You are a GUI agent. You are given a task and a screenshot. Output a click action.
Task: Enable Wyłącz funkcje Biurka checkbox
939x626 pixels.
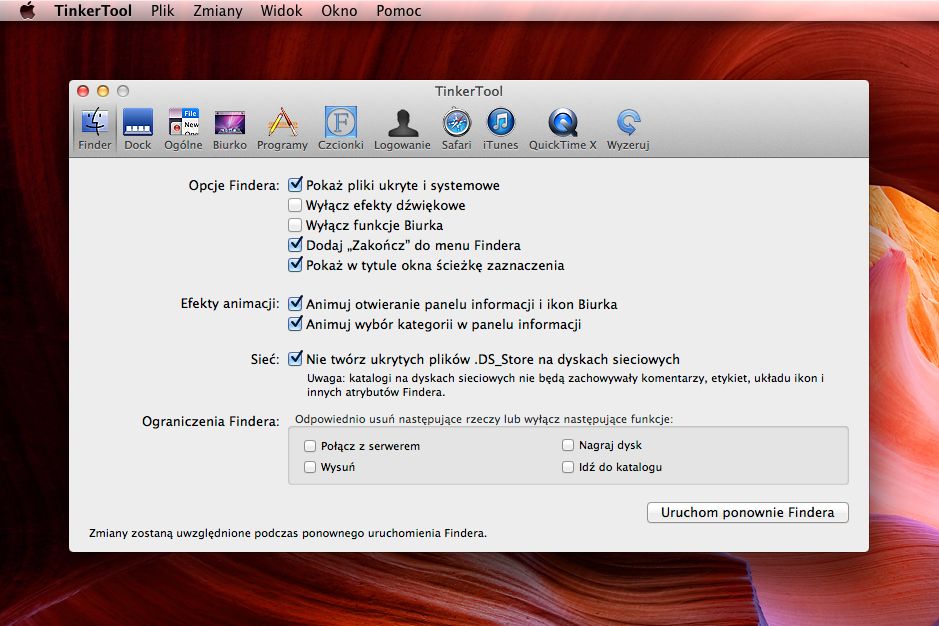295,225
